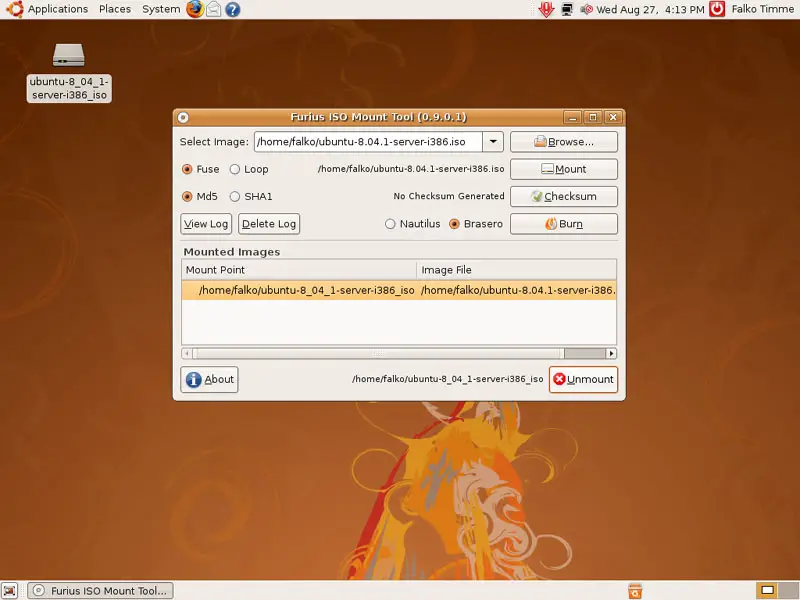Image resolution: width=800 pixels, height=600 pixels.
Task: Open the ubuntu-8_04_1-server-i386_iso desktop drive icon
Action: 69,72
